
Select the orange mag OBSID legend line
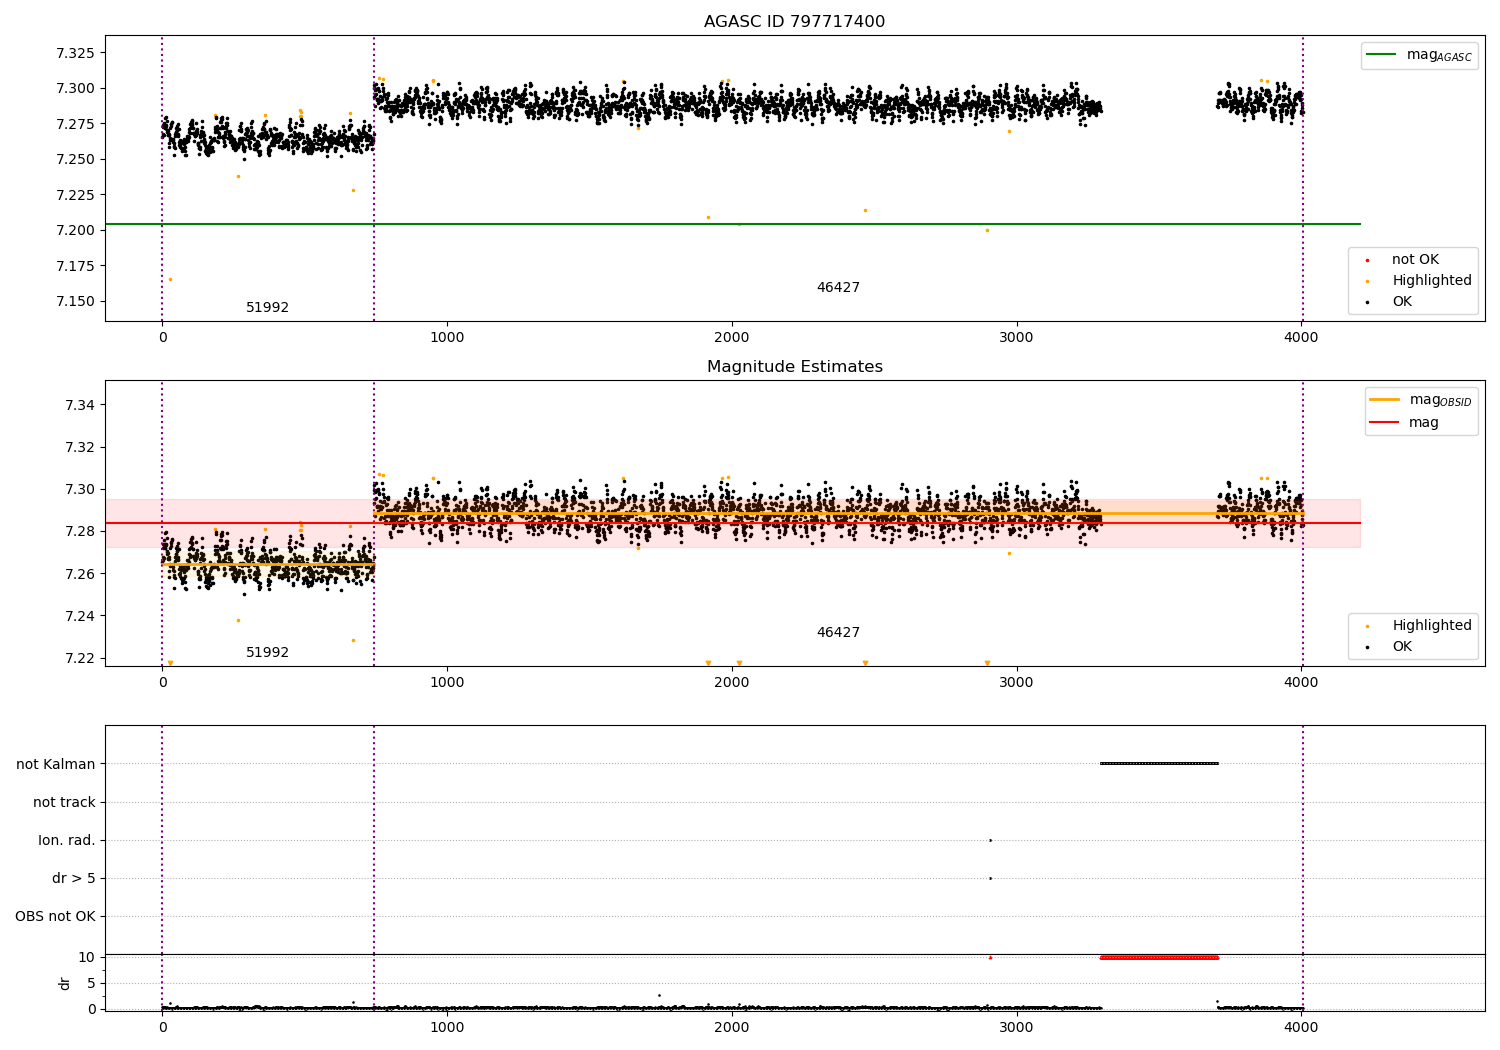pyautogui.click(x=1384, y=400)
